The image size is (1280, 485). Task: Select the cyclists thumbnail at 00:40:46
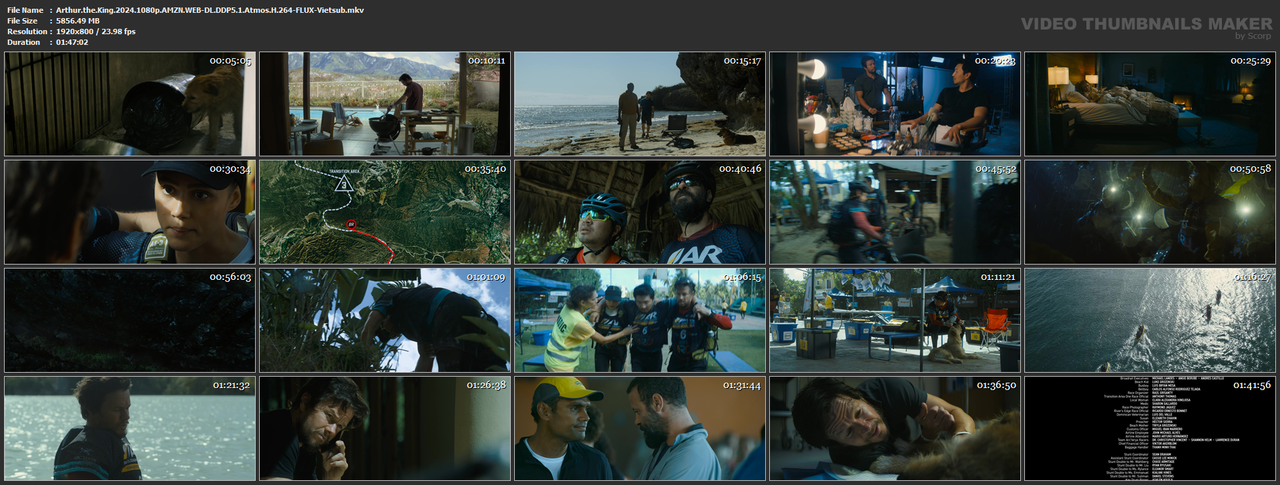pos(640,212)
